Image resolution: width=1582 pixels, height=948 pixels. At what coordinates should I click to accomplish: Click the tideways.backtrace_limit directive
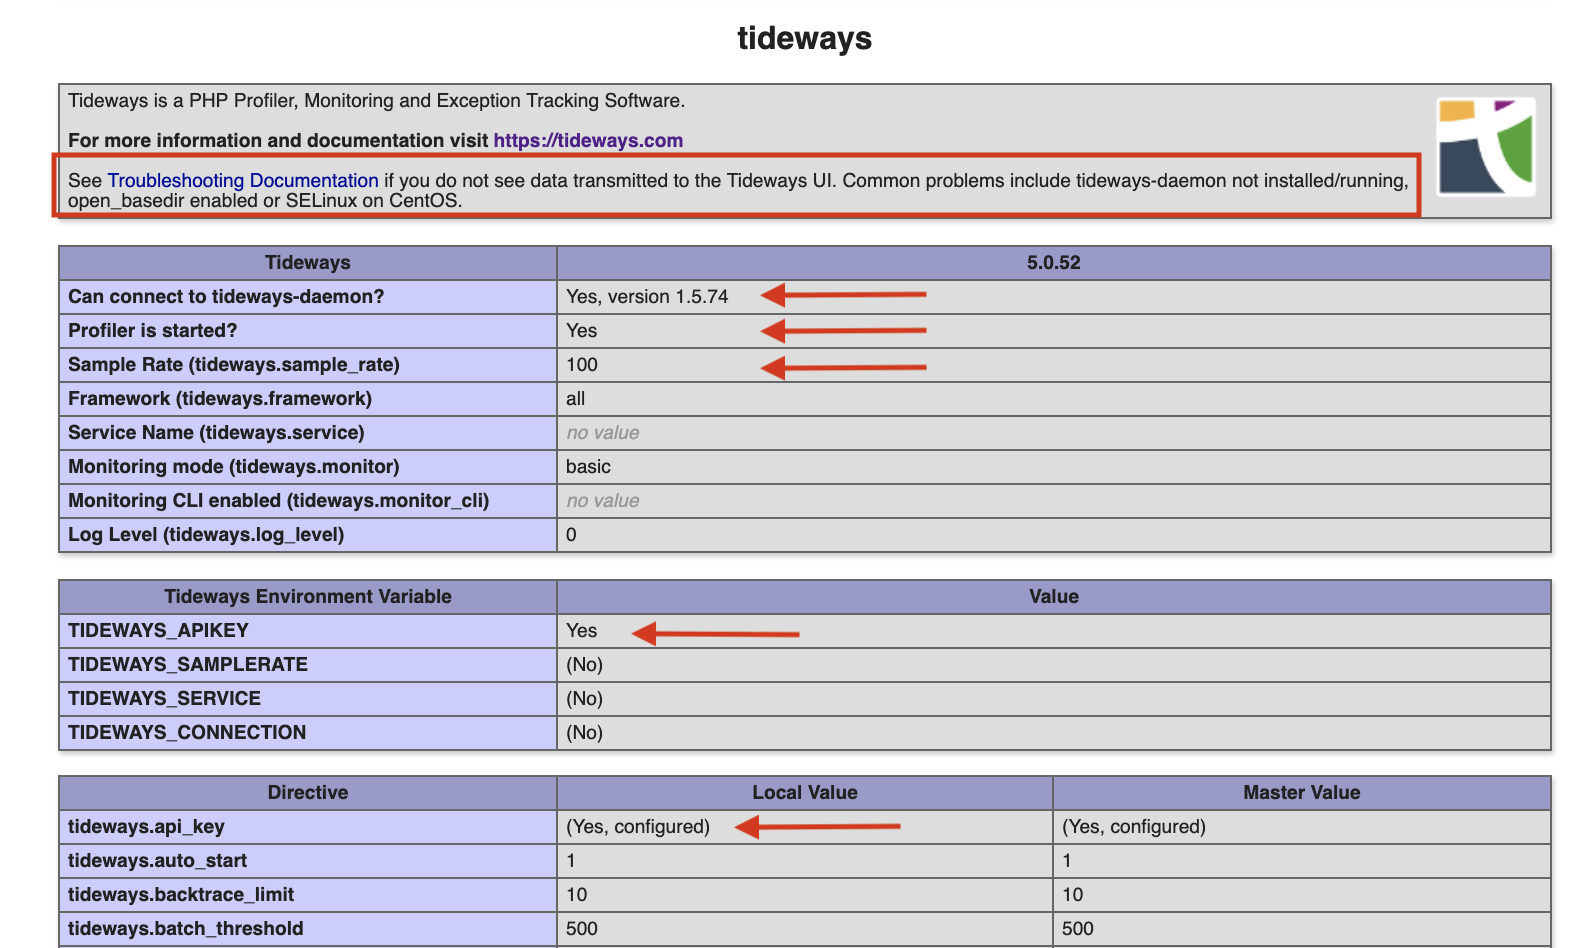[181, 895]
